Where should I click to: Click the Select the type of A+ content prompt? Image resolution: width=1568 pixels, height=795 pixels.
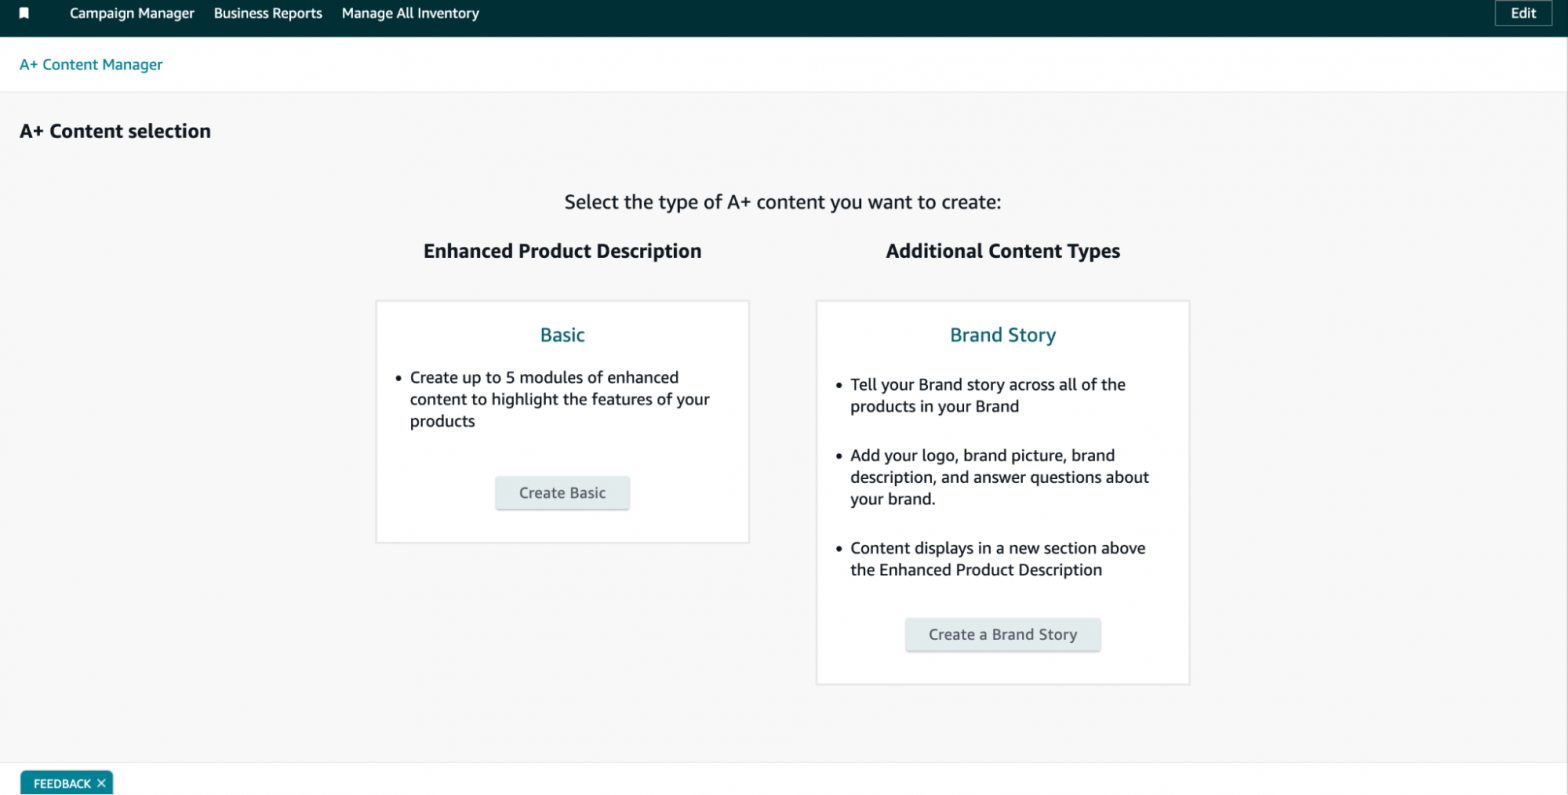click(783, 202)
